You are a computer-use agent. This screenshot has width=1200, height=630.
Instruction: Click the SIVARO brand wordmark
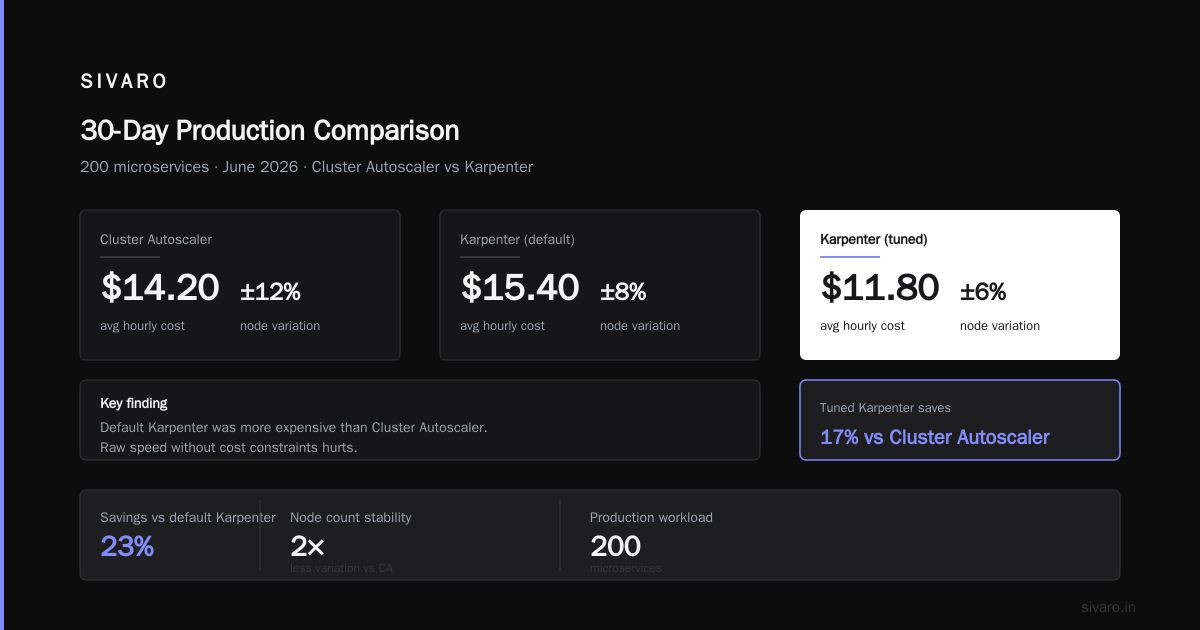[124, 82]
